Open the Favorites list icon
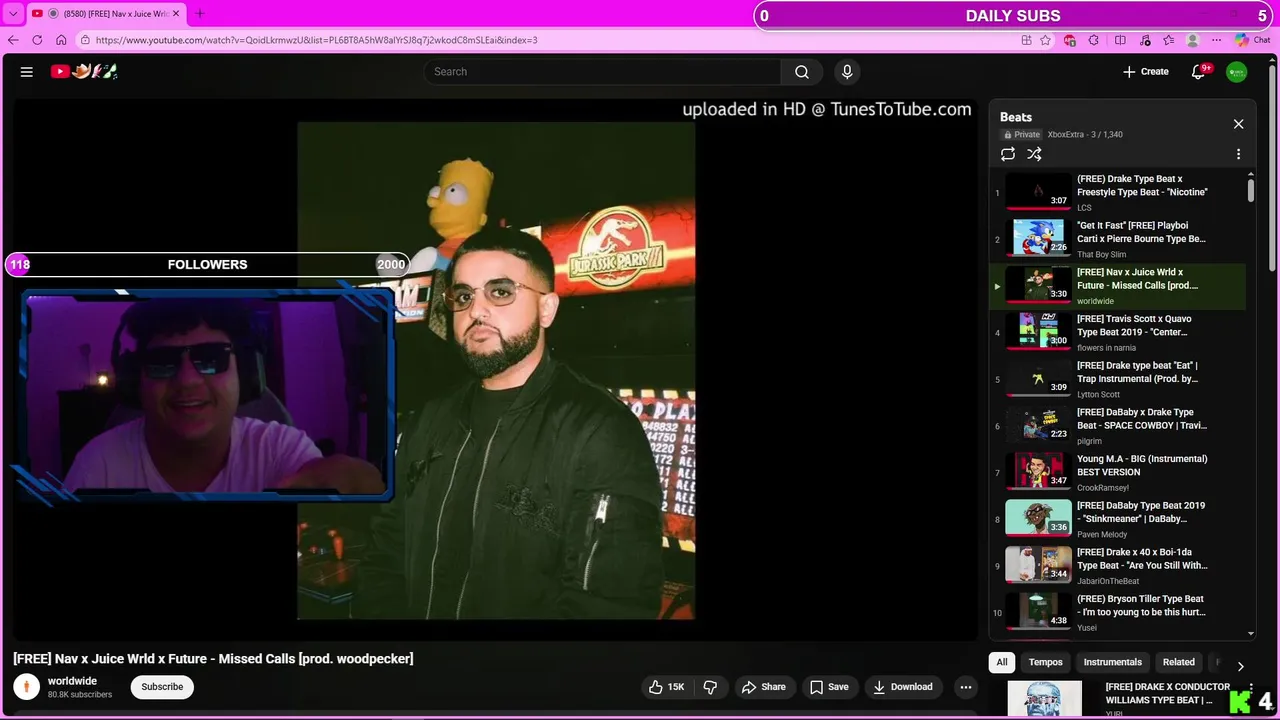This screenshot has width=1280, height=720. [1168, 40]
